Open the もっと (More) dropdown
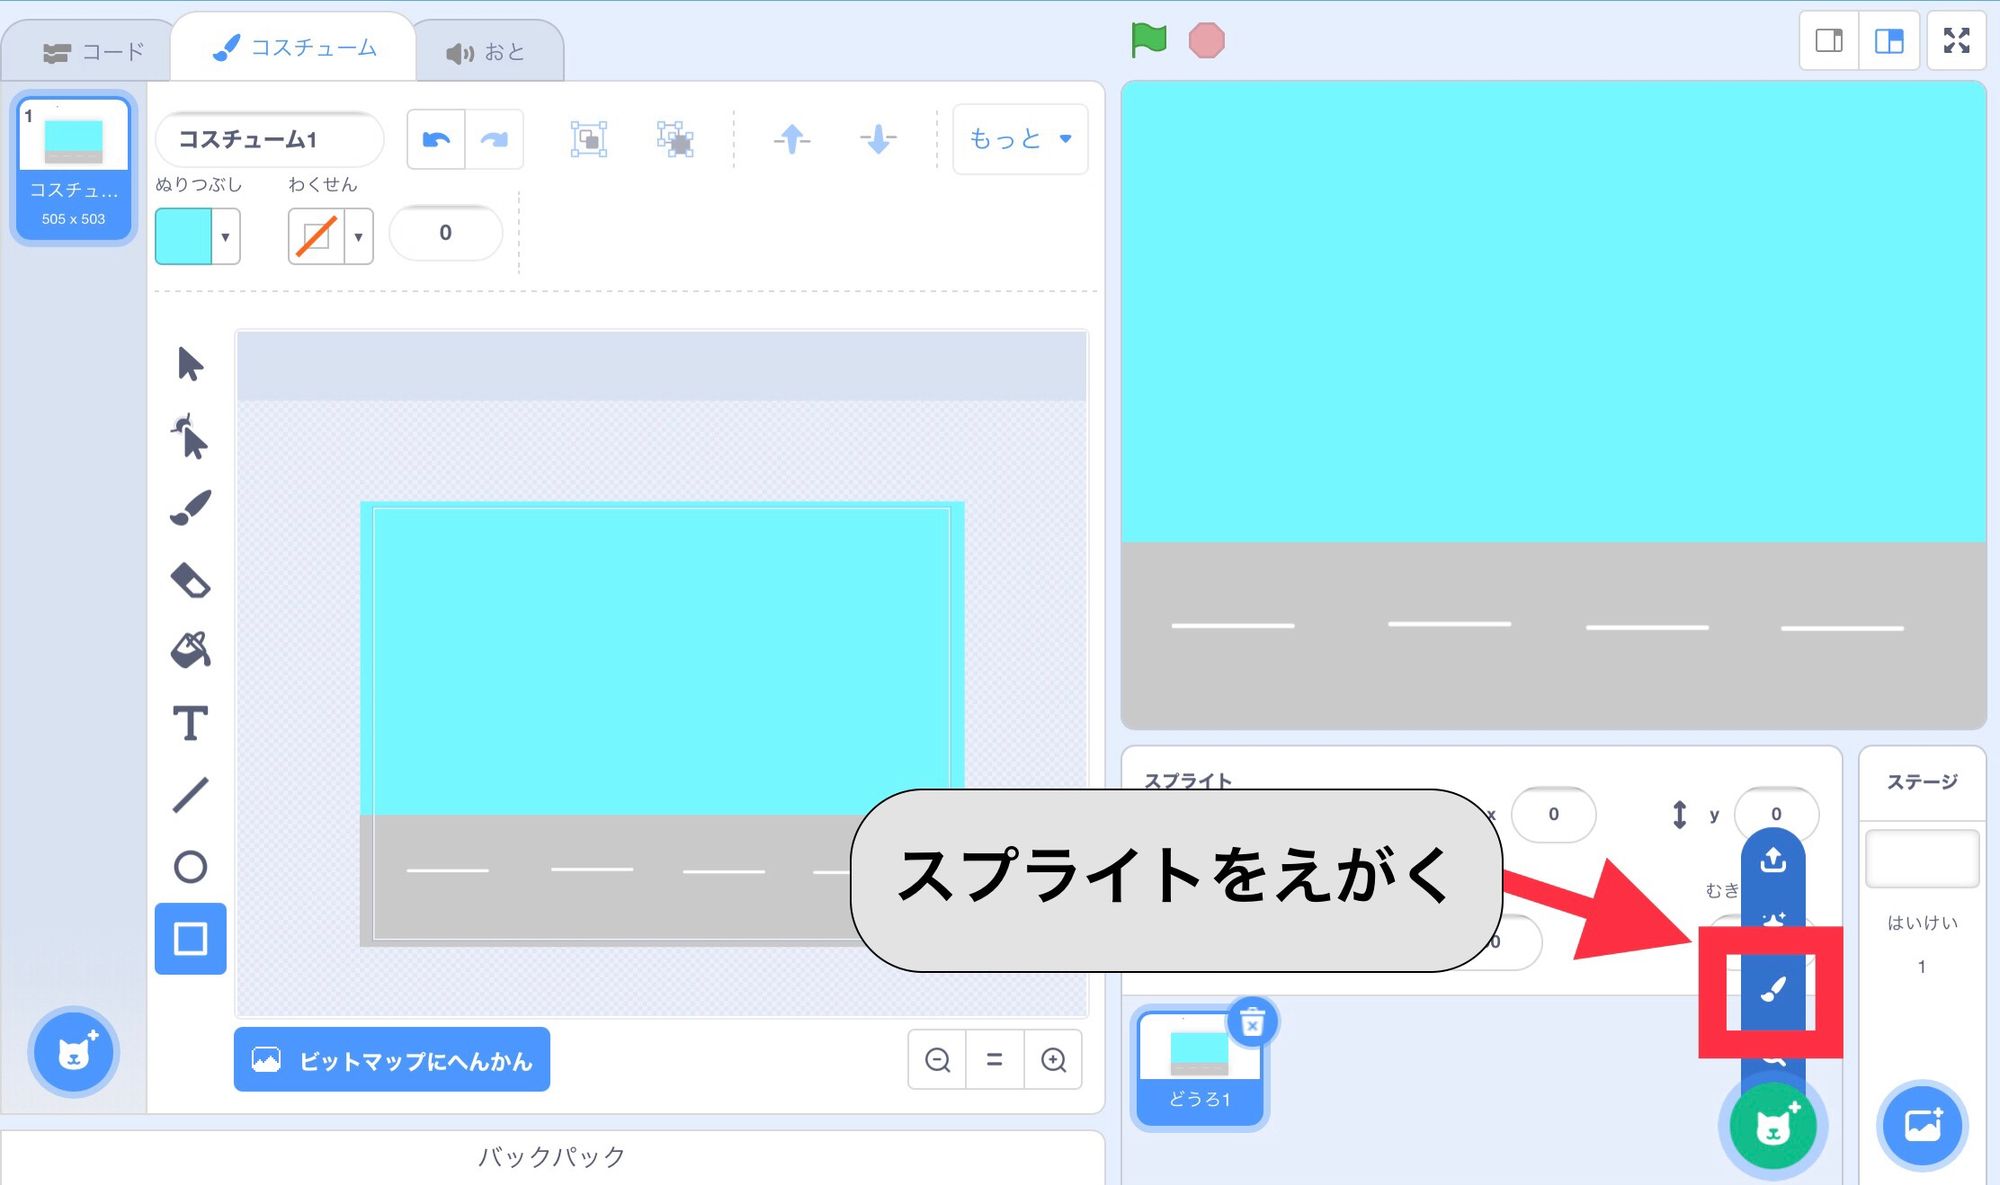The image size is (2000, 1185). (x=1018, y=140)
